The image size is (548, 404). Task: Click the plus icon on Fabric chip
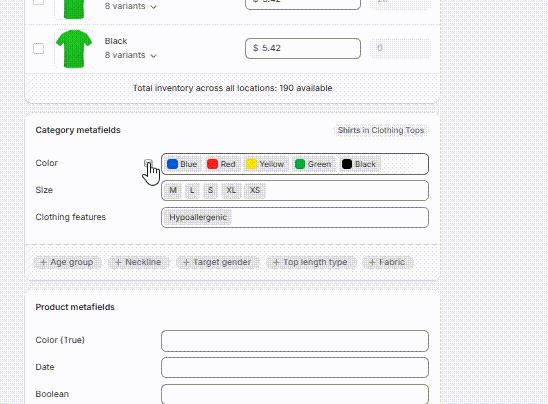point(372,262)
